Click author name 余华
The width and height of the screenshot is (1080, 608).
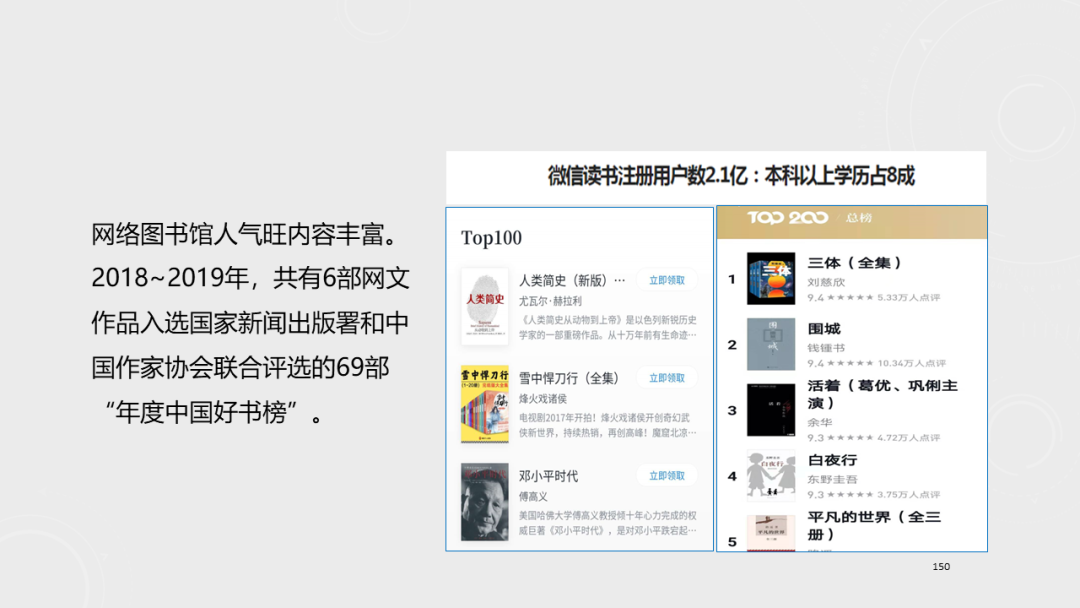click(x=820, y=423)
